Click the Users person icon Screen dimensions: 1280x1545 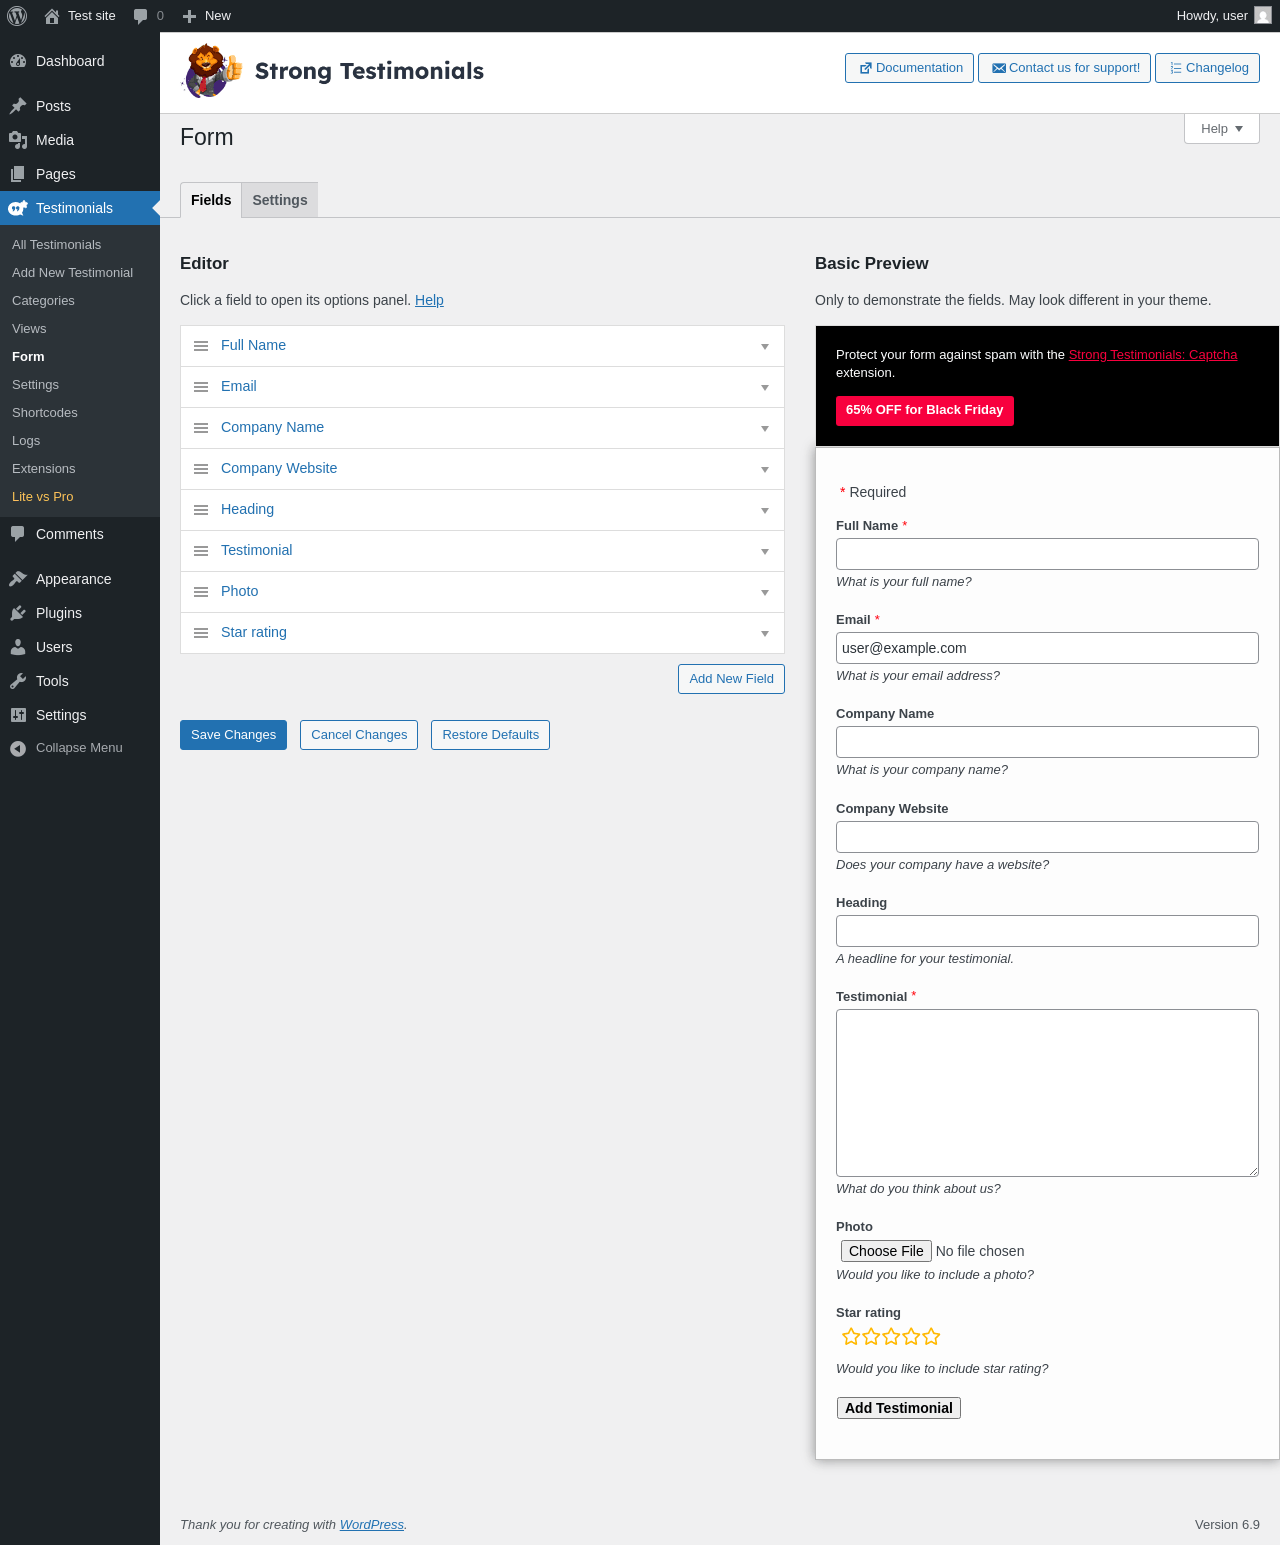click(18, 647)
